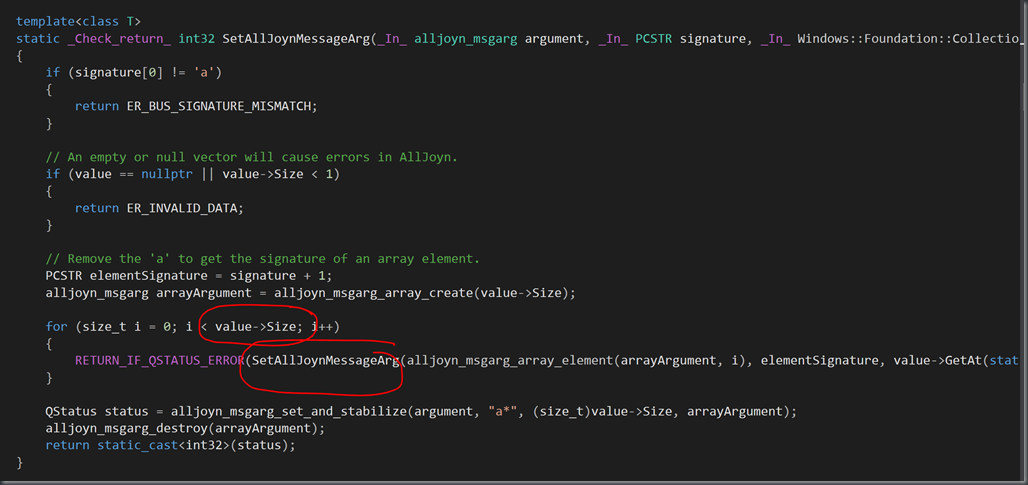Click 'alljoyn_msgarg_destroy' function call
The width and height of the screenshot is (1028, 485).
(x=126, y=429)
